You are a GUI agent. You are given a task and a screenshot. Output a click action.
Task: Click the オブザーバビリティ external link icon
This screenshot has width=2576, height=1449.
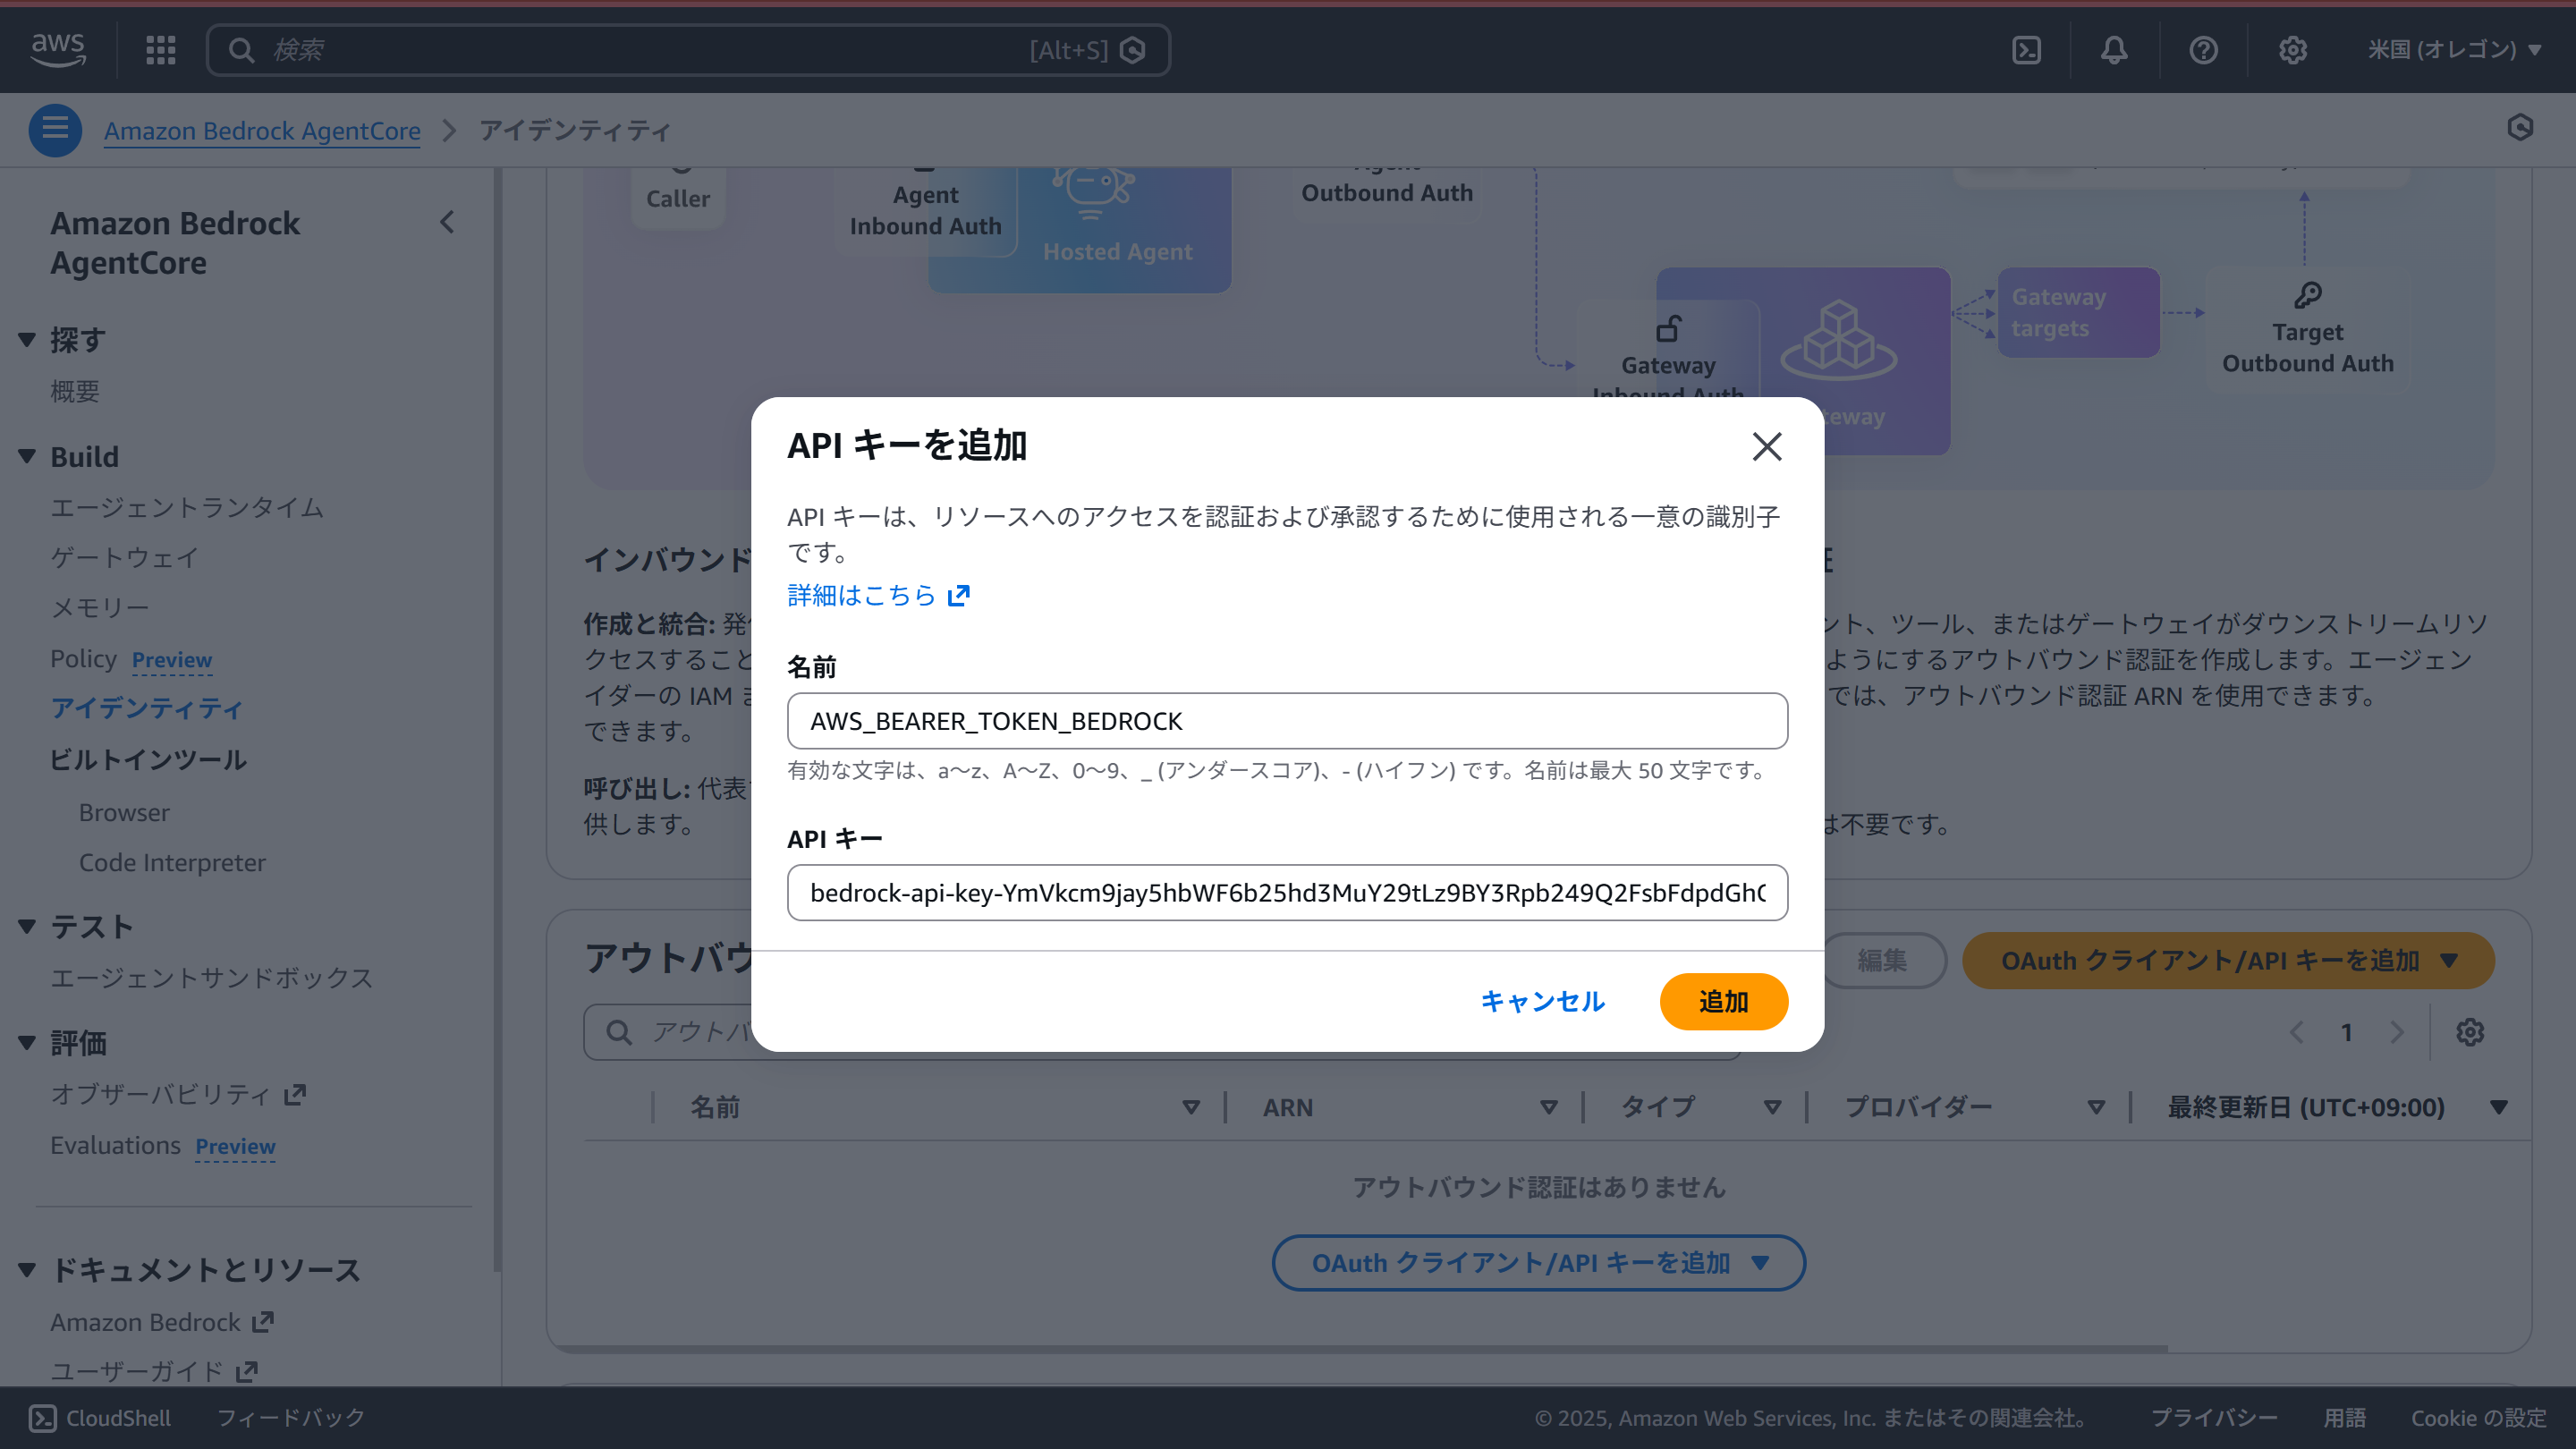295,1095
